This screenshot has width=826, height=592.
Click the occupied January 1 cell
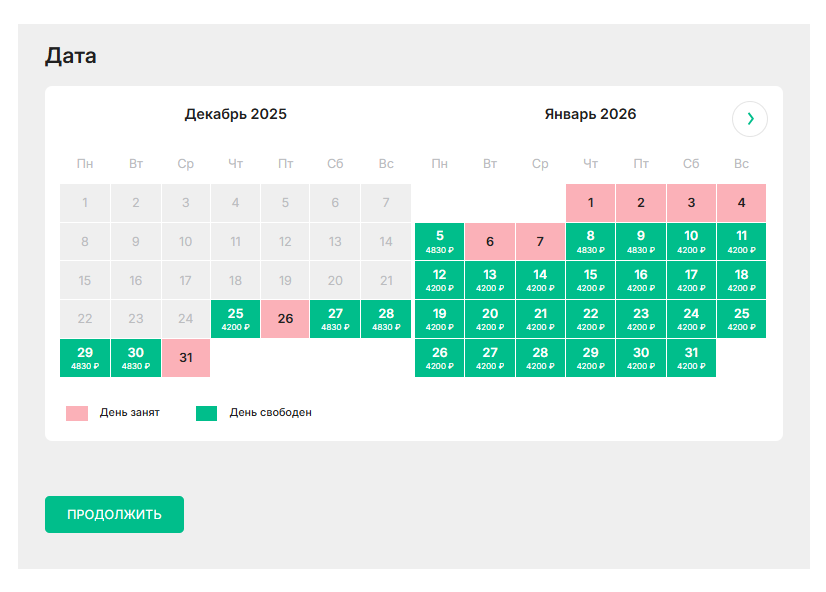591,202
